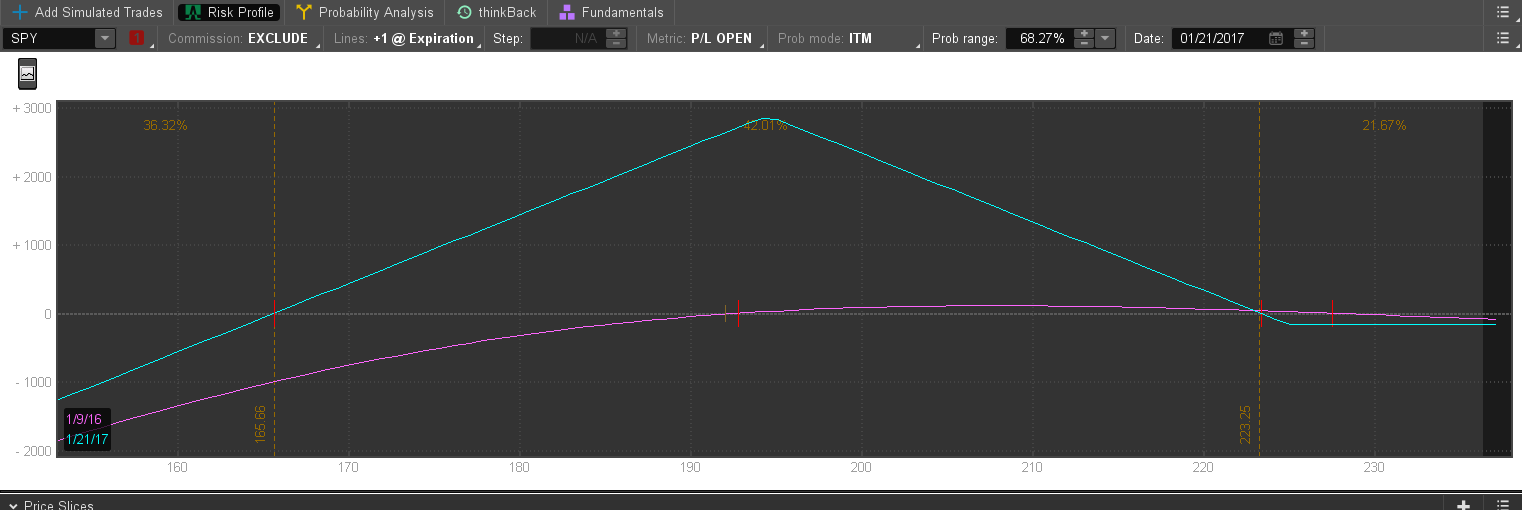Expand the SPY symbol dropdown arrow
This screenshot has width=1522, height=510.
(105, 38)
